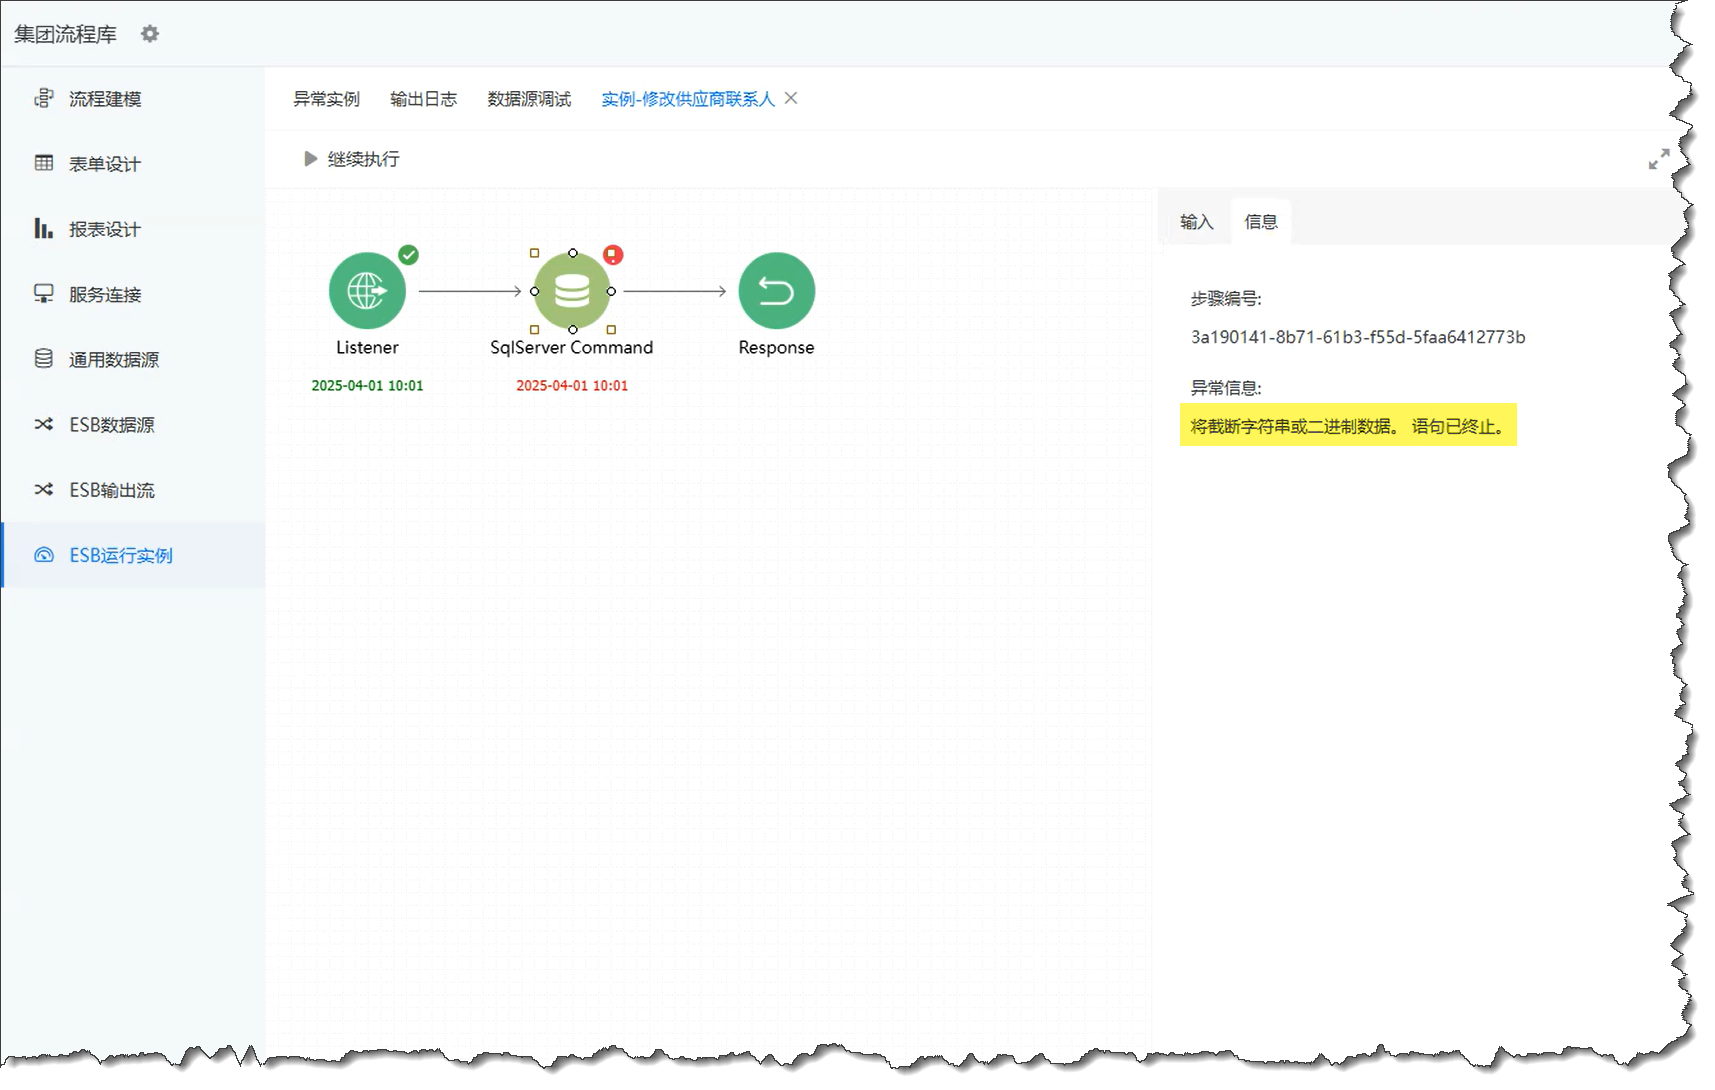Click the ESB输出流 sidebar icon
The width and height of the screenshot is (1715, 1090).
44,490
